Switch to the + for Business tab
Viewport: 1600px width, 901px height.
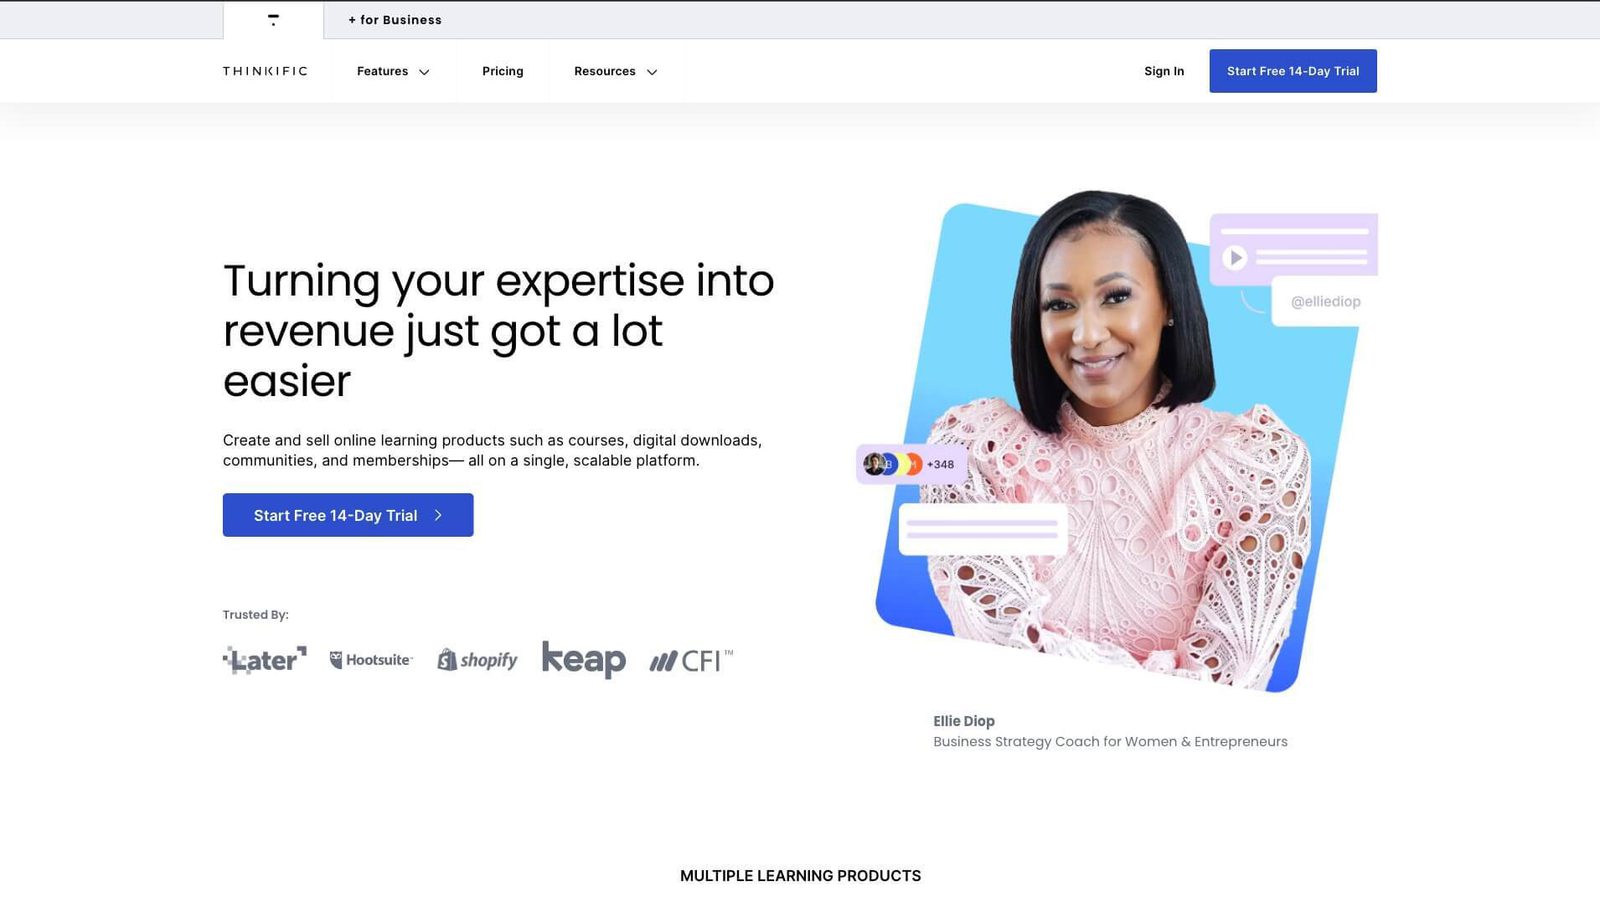[x=395, y=20]
